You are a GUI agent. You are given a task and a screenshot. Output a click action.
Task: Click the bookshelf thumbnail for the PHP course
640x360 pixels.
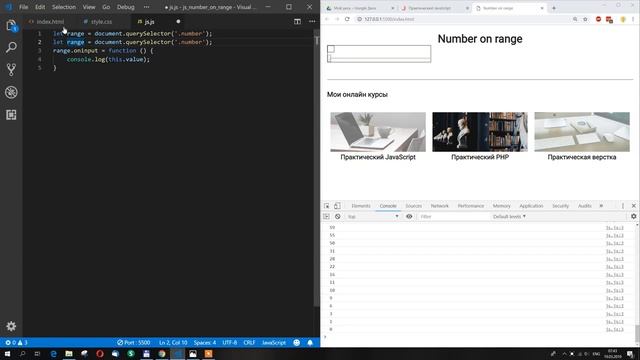click(x=480, y=132)
